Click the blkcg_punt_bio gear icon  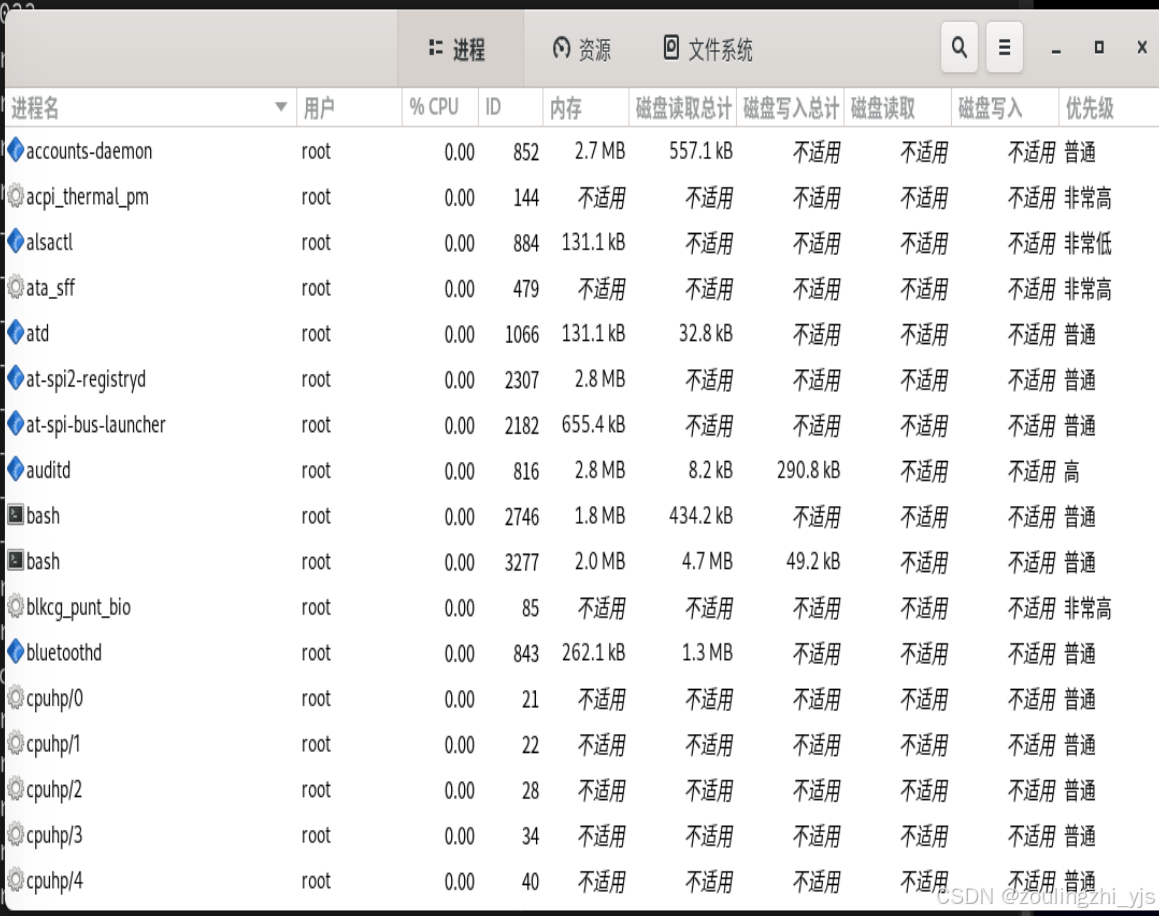pos(16,606)
